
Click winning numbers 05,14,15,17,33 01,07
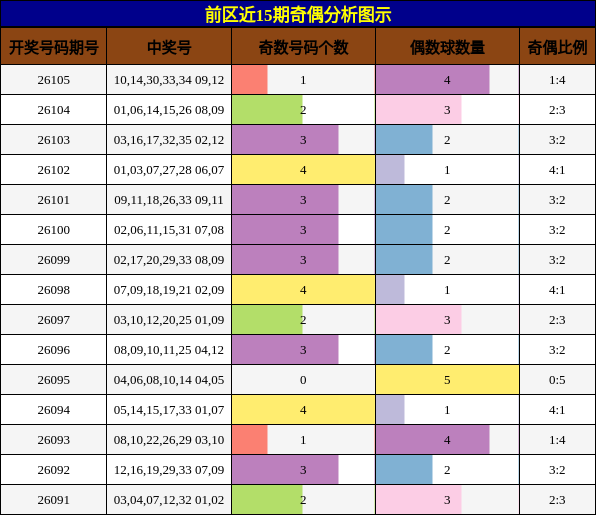click(x=169, y=410)
